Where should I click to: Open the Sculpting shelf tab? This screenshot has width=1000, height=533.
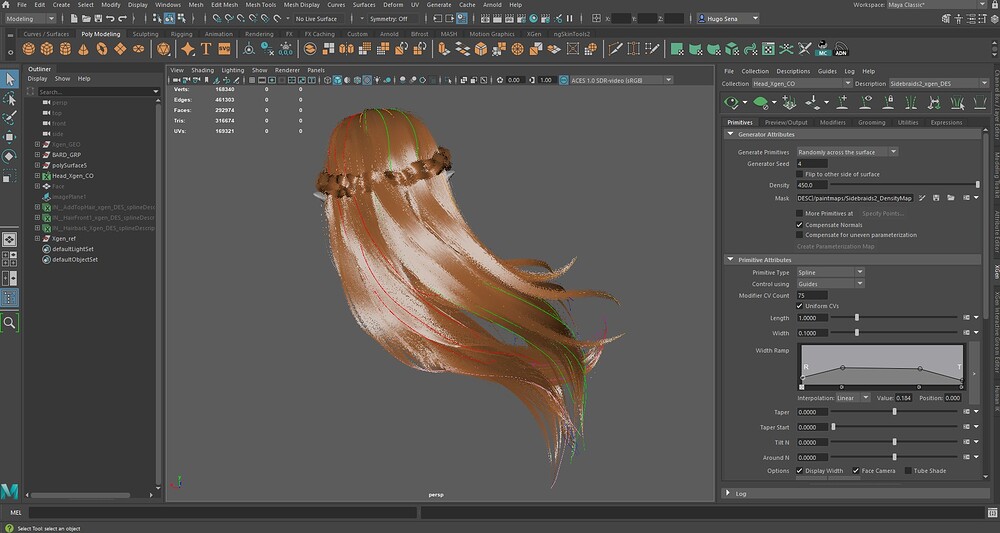145,34
